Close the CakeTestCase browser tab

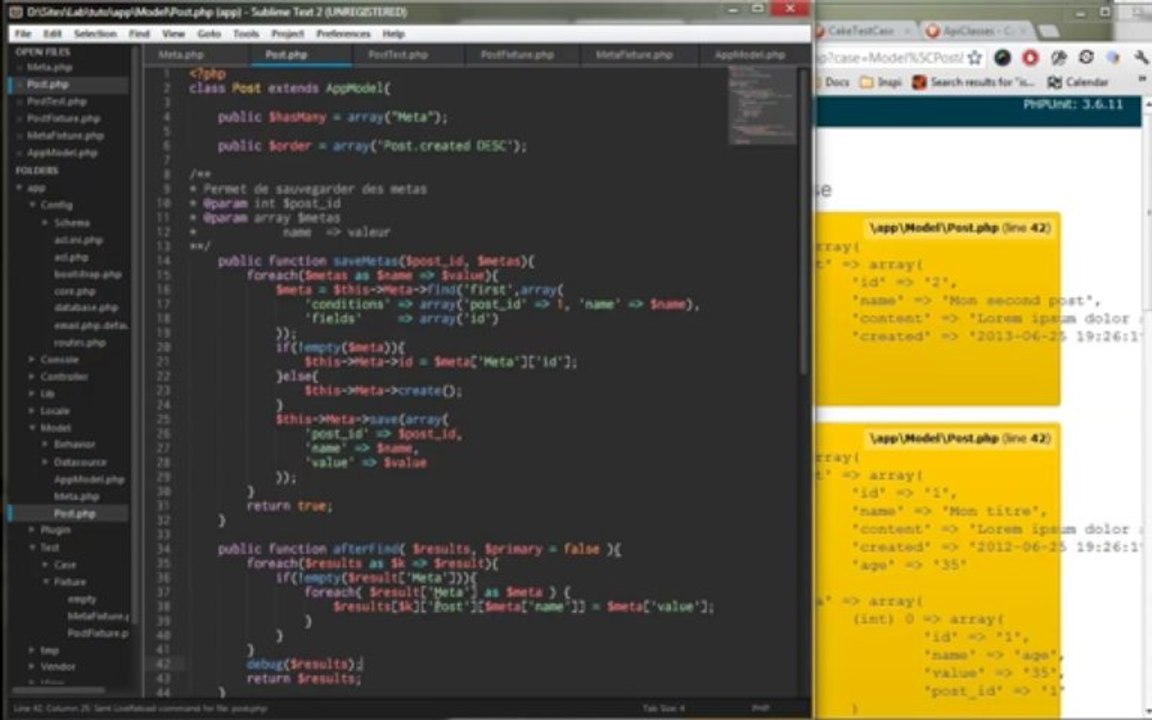click(x=907, y=31)
